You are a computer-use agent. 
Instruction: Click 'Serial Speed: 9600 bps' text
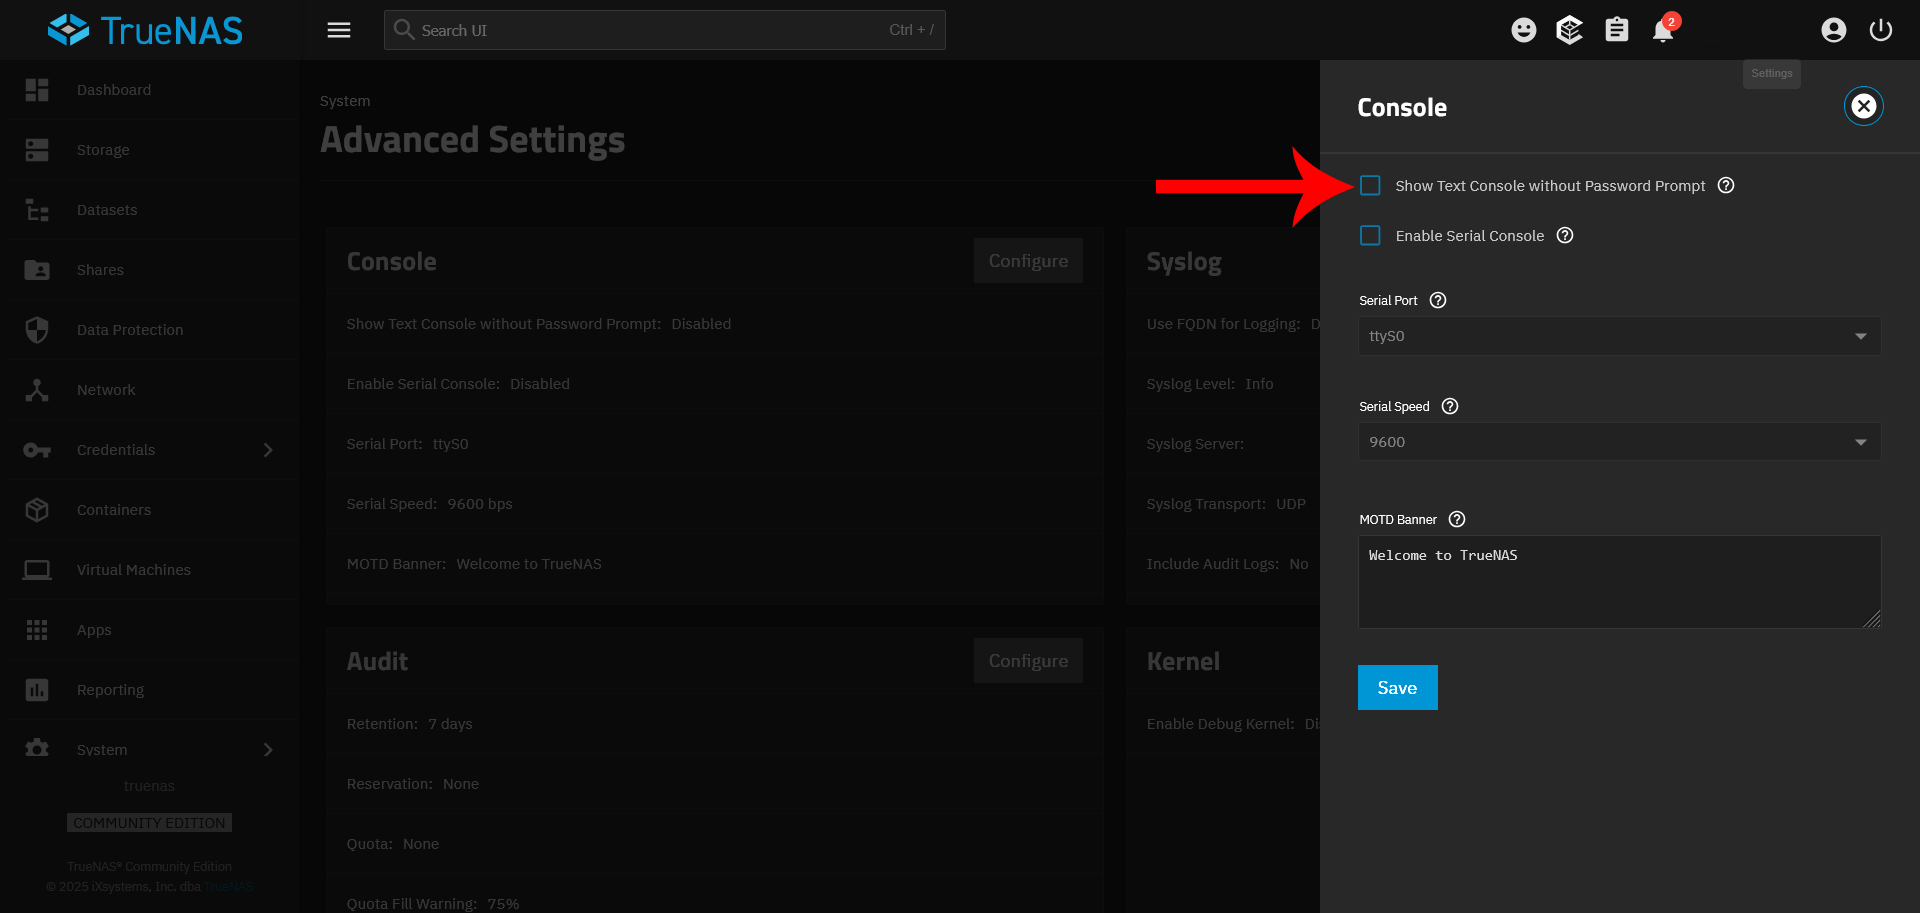tap(429, 504)
